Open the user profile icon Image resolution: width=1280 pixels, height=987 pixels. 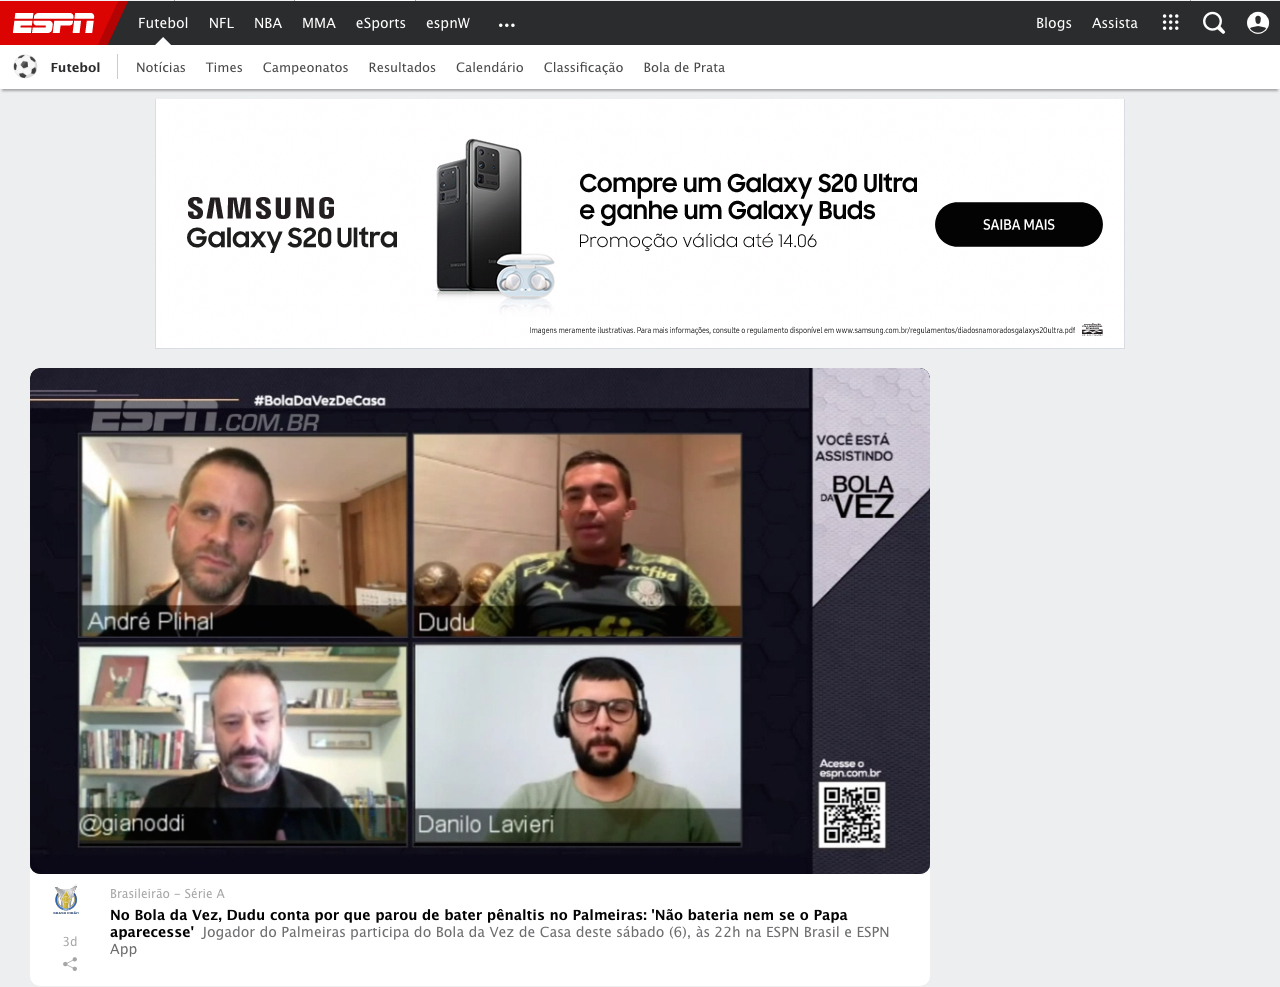tap(1258, 23)
